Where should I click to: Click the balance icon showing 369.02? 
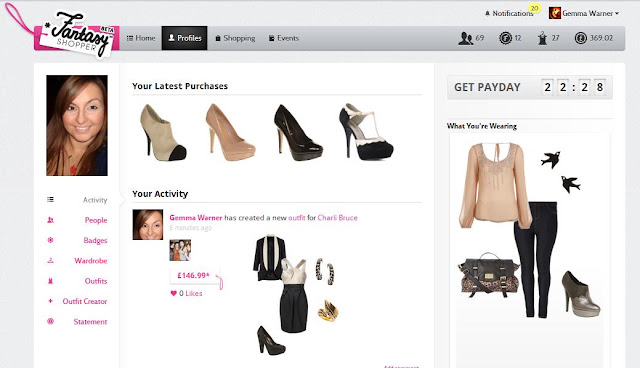click(x=580, y=38)
